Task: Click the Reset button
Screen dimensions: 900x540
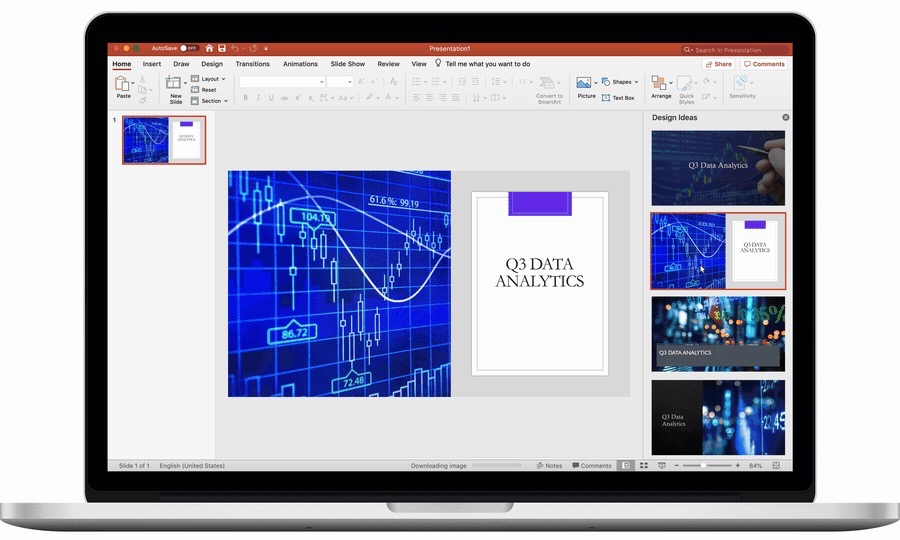Action: tap(204, 90)
